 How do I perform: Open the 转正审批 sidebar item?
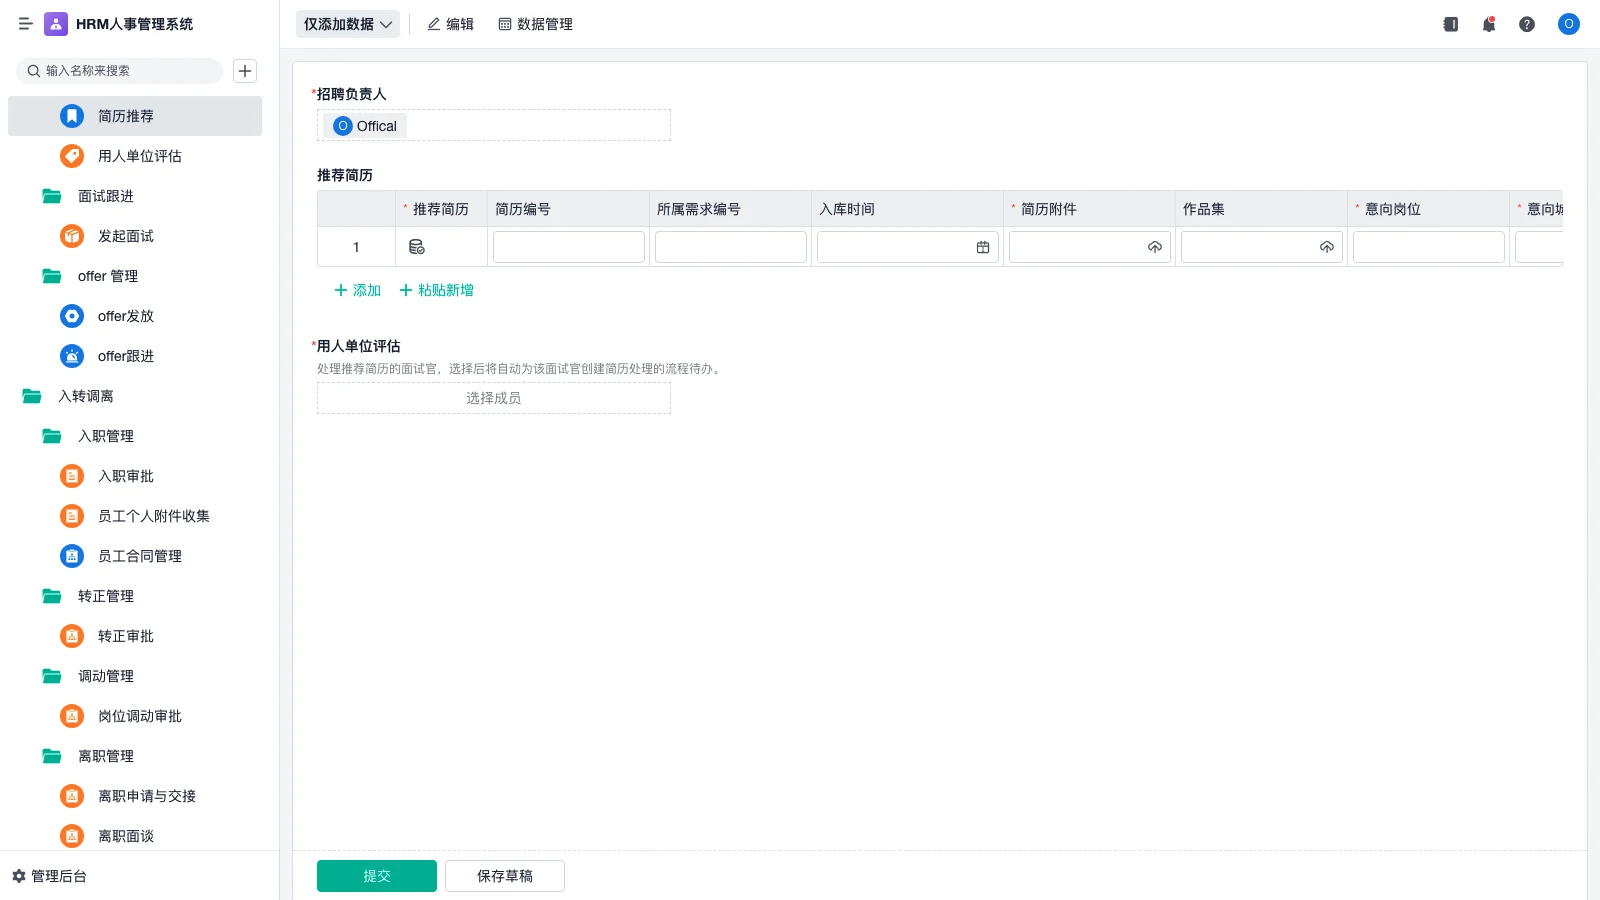click(126, 636)
